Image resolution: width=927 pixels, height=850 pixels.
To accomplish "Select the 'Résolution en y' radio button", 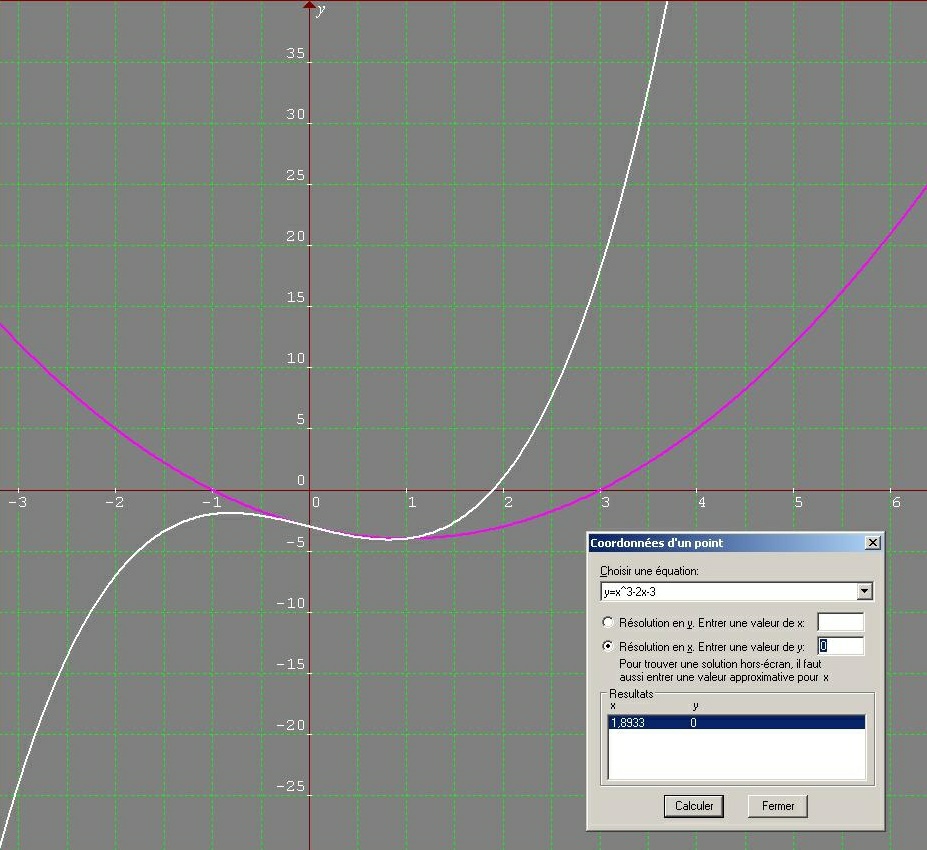I will click(x=608, y=623).
